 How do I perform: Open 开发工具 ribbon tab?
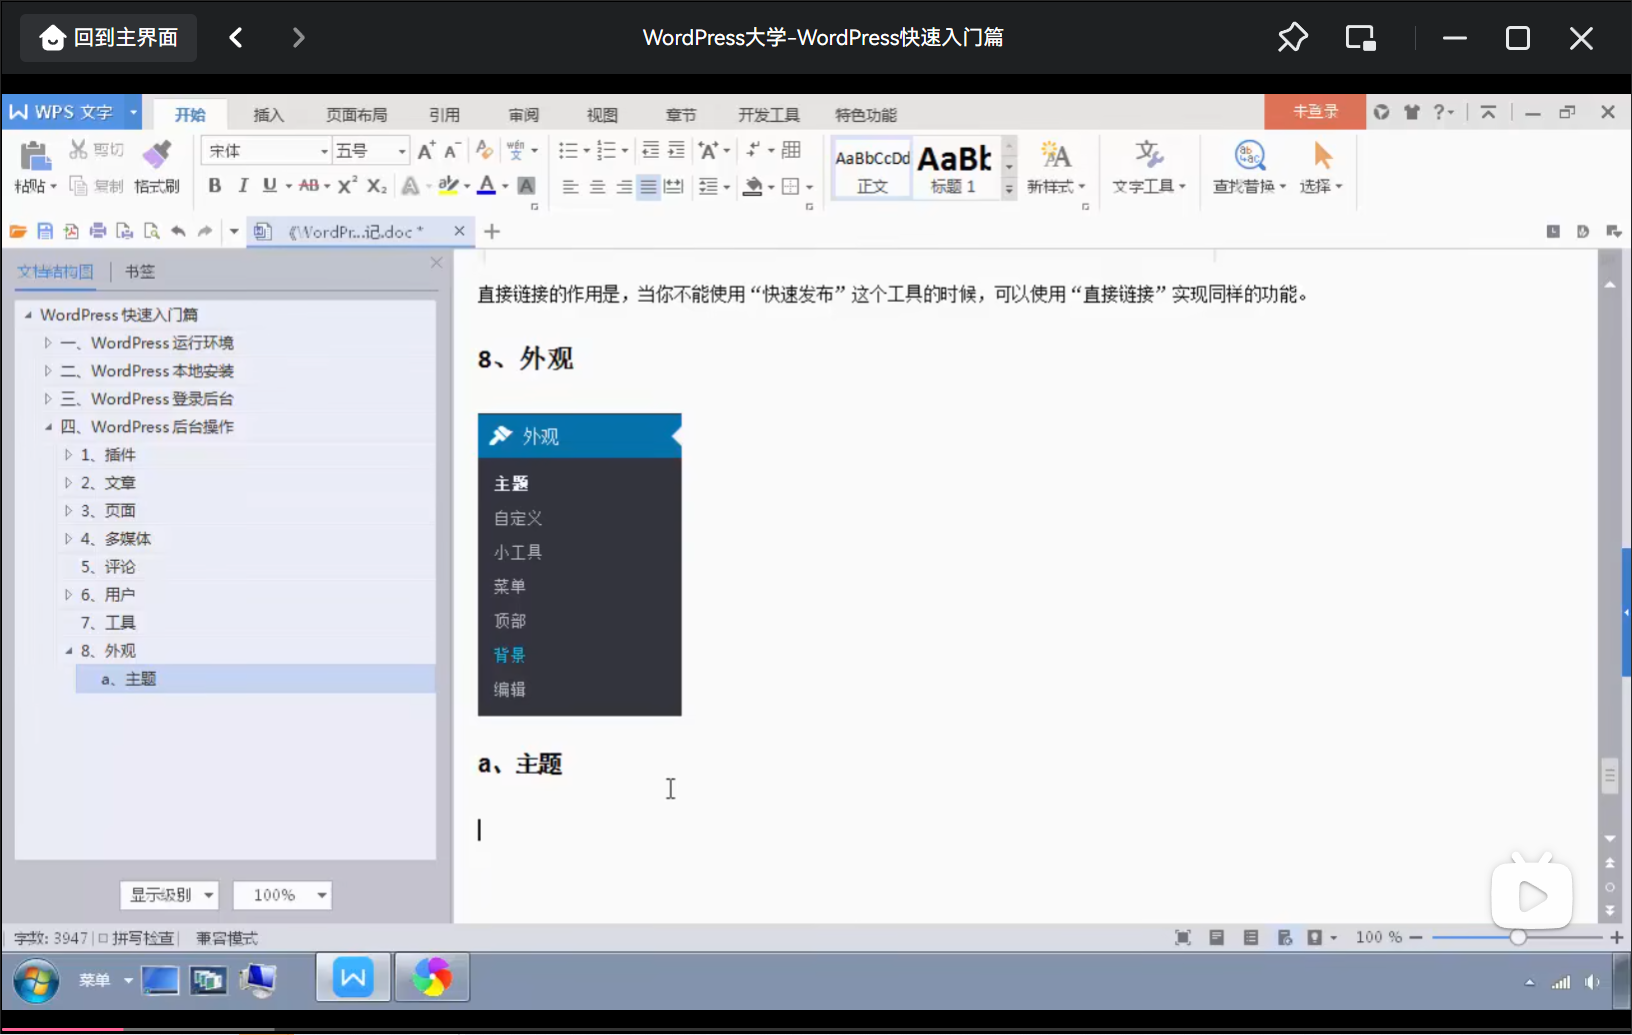768,115
